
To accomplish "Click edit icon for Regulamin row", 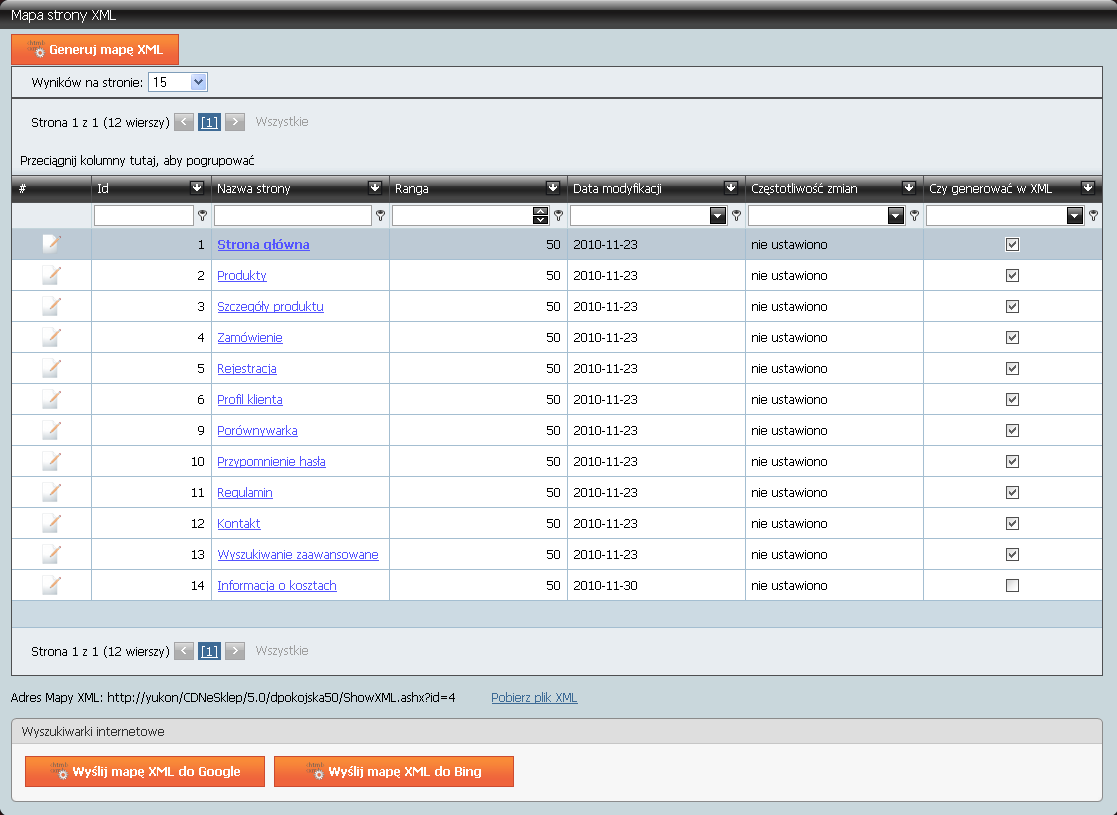I will pyautogui.click(x=51, y=492).
